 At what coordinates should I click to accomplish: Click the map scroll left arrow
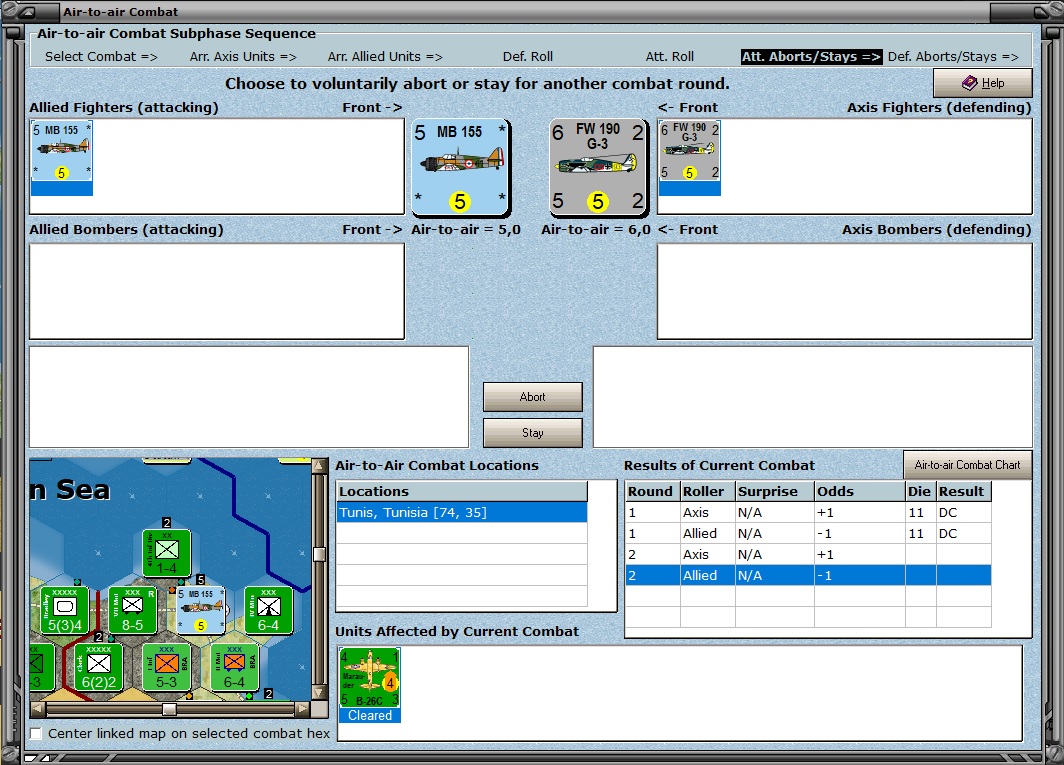(x=38, y=709)
